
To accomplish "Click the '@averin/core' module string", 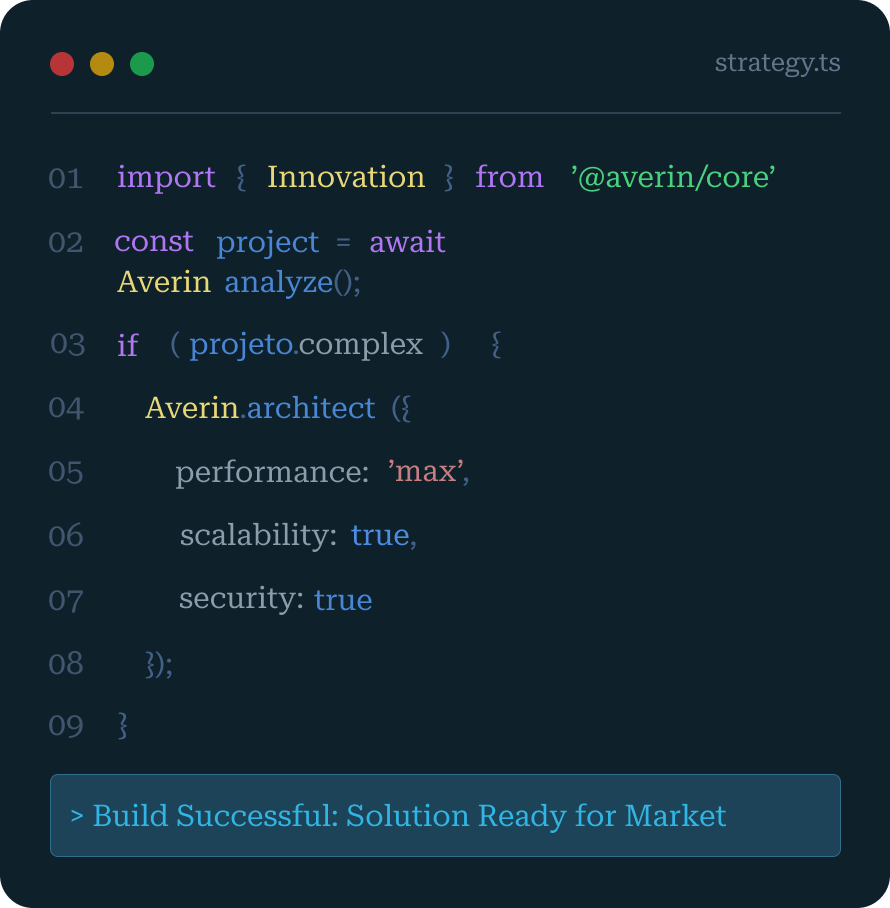I will (x=673, y=177).
